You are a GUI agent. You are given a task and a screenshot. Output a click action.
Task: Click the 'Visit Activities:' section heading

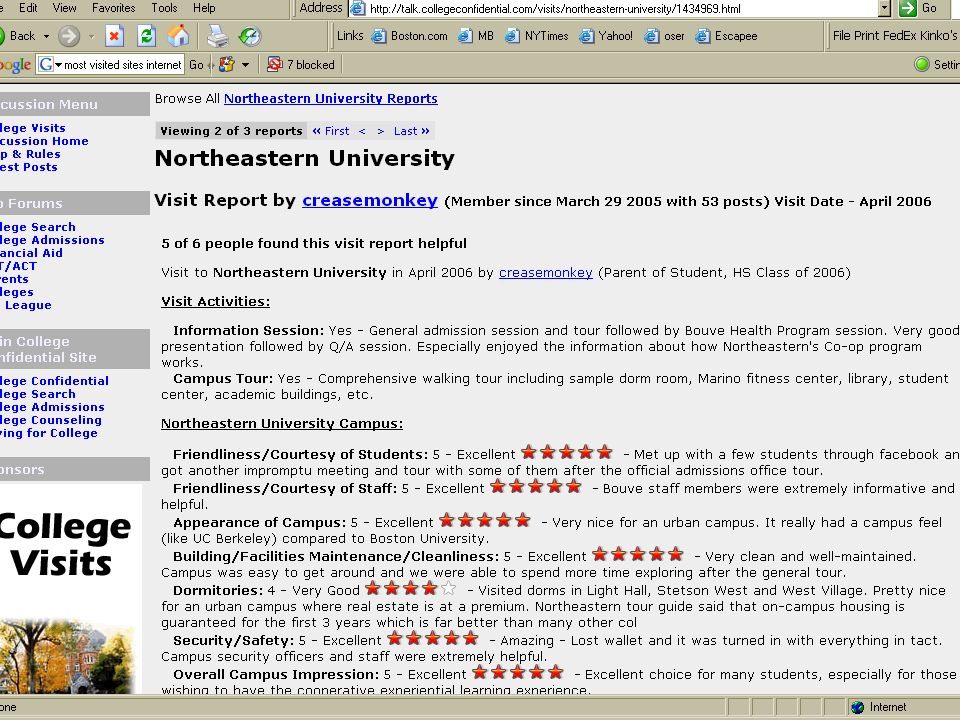pyautogui.click(x=216, y=302)
